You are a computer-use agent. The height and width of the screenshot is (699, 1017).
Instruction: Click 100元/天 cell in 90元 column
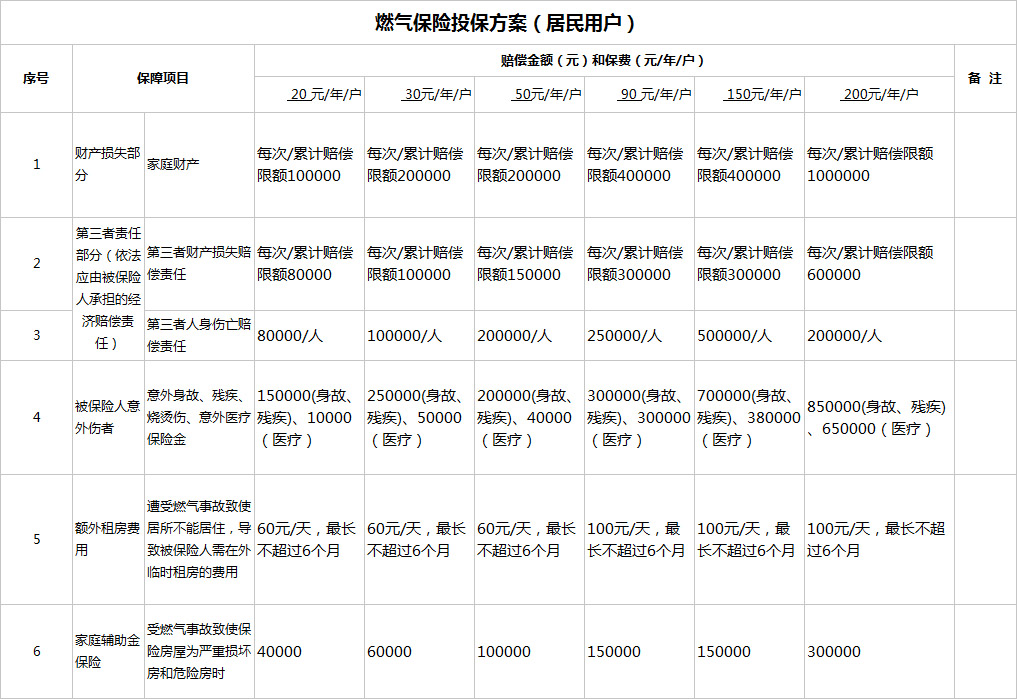640,539
